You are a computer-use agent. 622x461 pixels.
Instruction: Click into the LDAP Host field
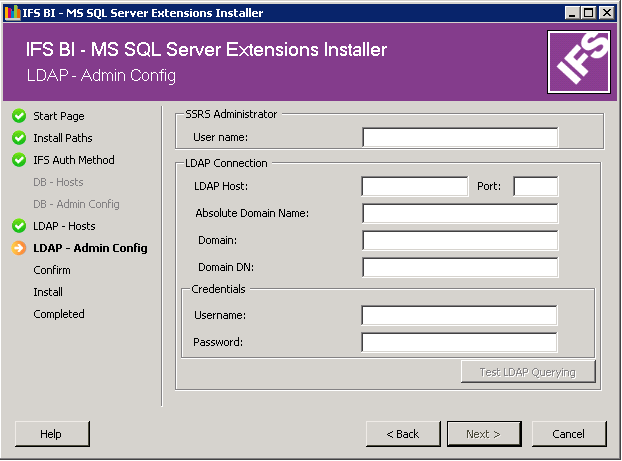[414, 186]
